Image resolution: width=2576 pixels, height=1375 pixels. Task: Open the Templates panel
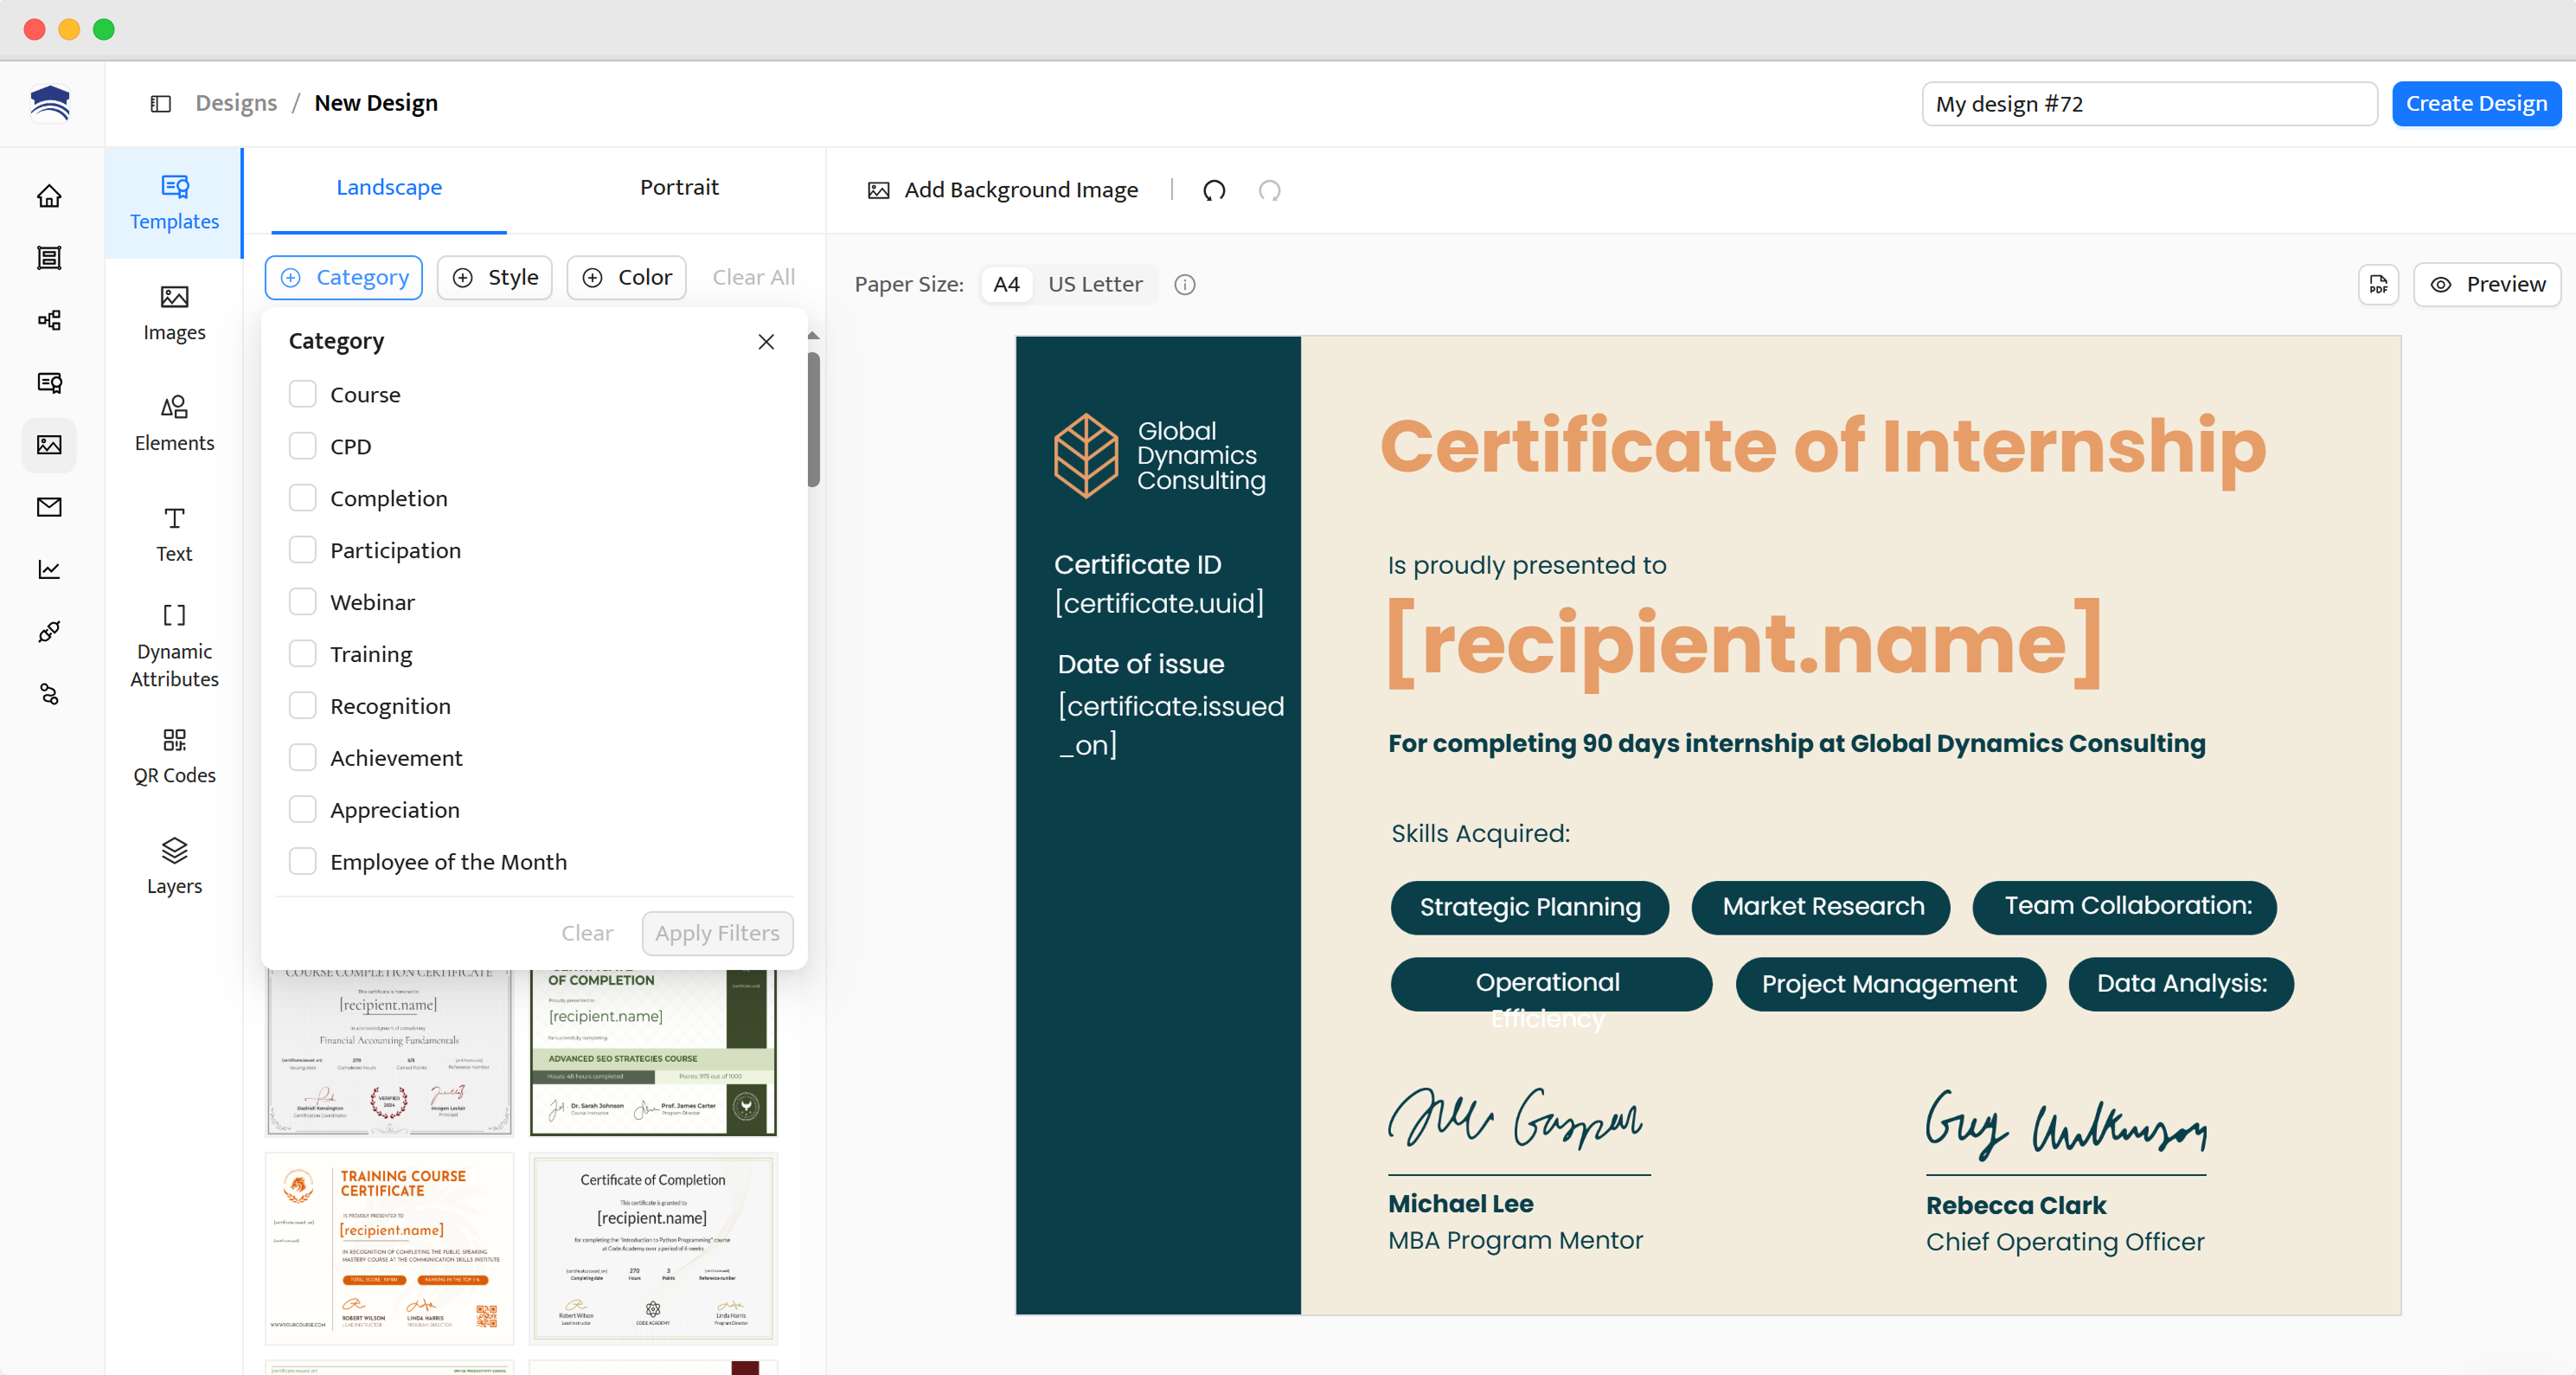coord(174,203)
